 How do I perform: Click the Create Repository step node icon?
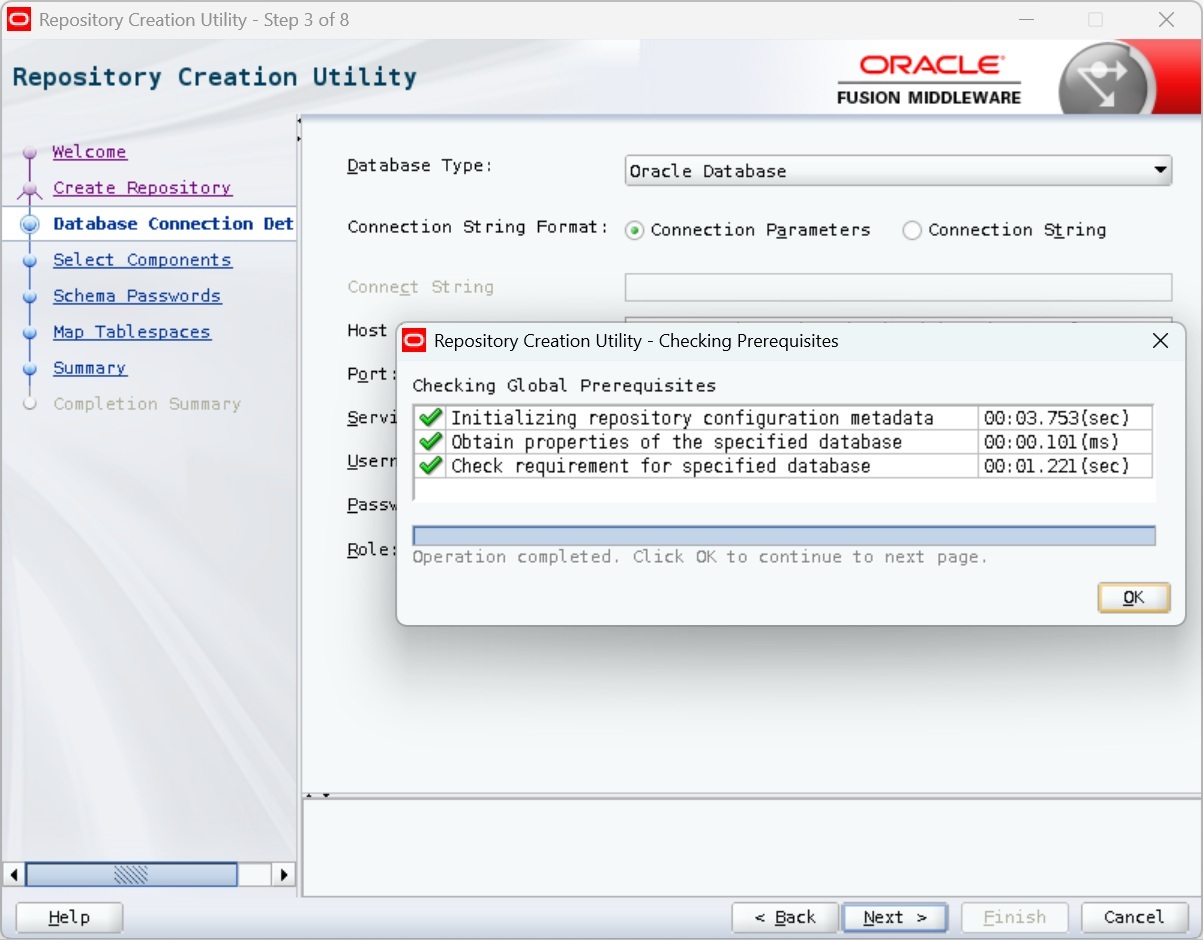30,188
